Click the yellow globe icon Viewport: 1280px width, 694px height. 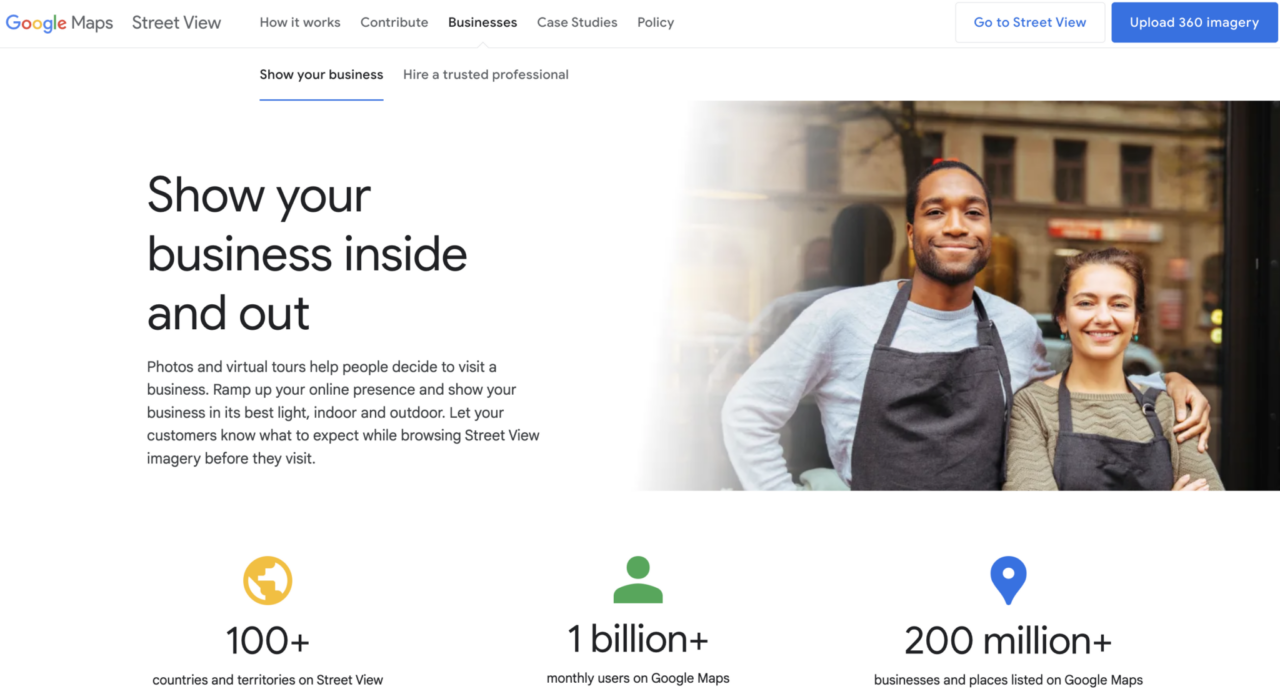pos(268,581)
